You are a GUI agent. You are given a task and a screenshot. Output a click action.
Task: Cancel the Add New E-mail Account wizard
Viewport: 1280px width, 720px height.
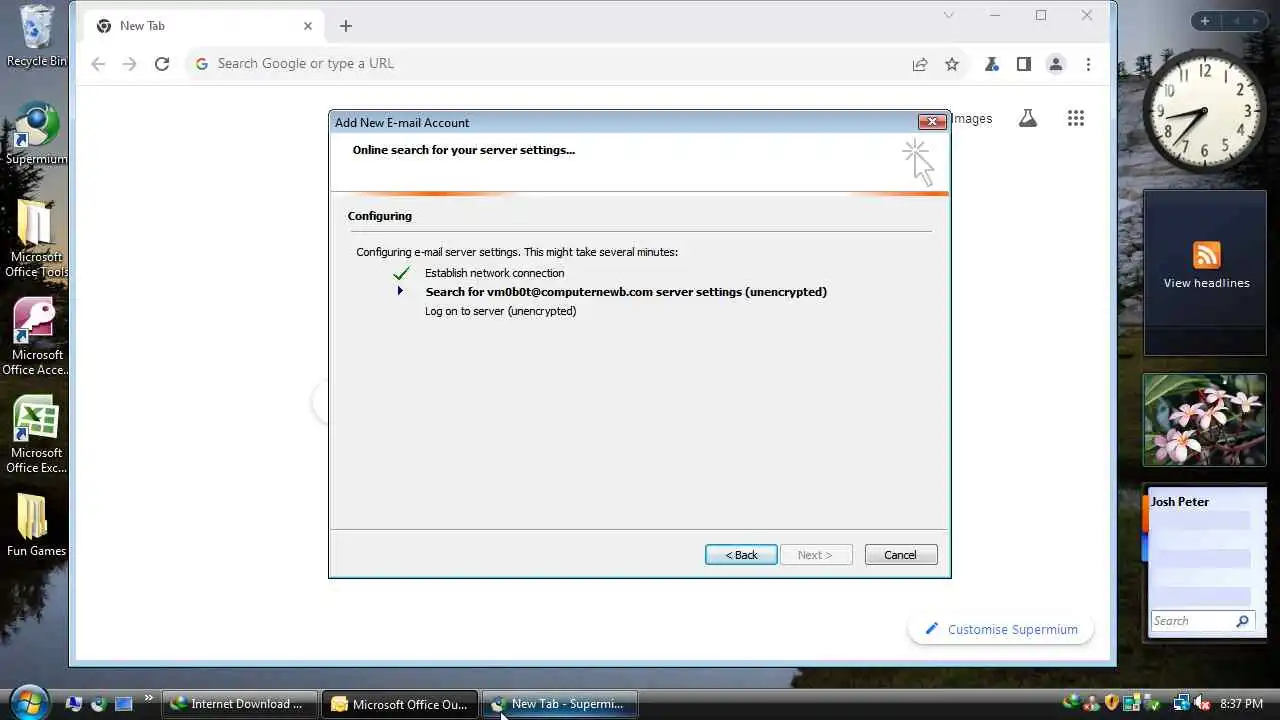[900, 555]
